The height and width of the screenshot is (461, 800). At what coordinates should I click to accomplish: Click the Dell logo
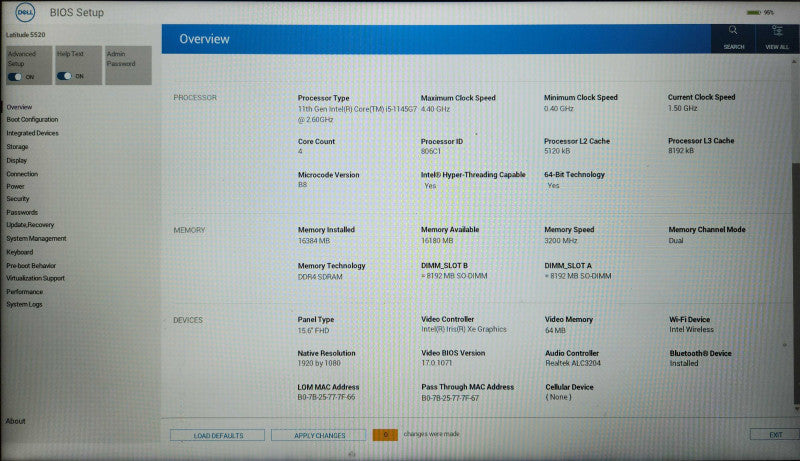pyautogui.click(x=25, y=12)
